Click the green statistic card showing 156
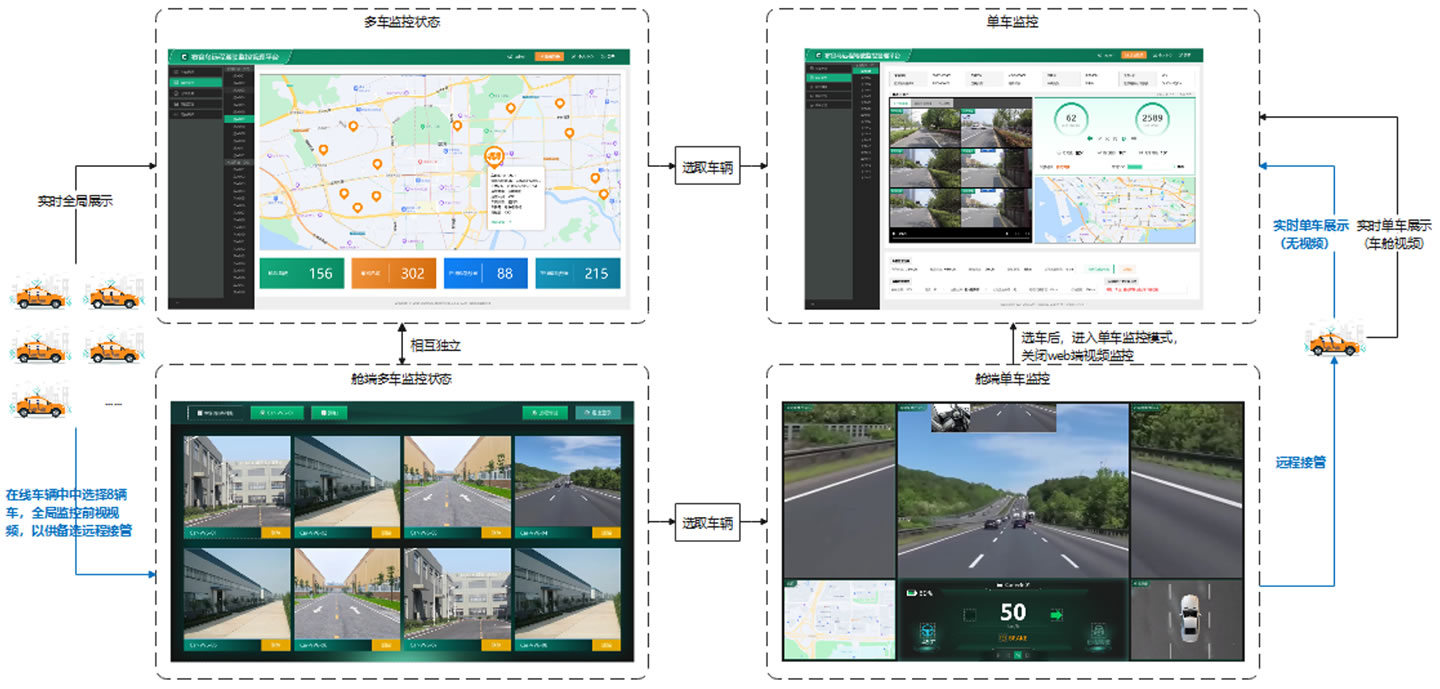This screenshot has width=1440, height=689. pyautogui.click(x=301, y=273)
